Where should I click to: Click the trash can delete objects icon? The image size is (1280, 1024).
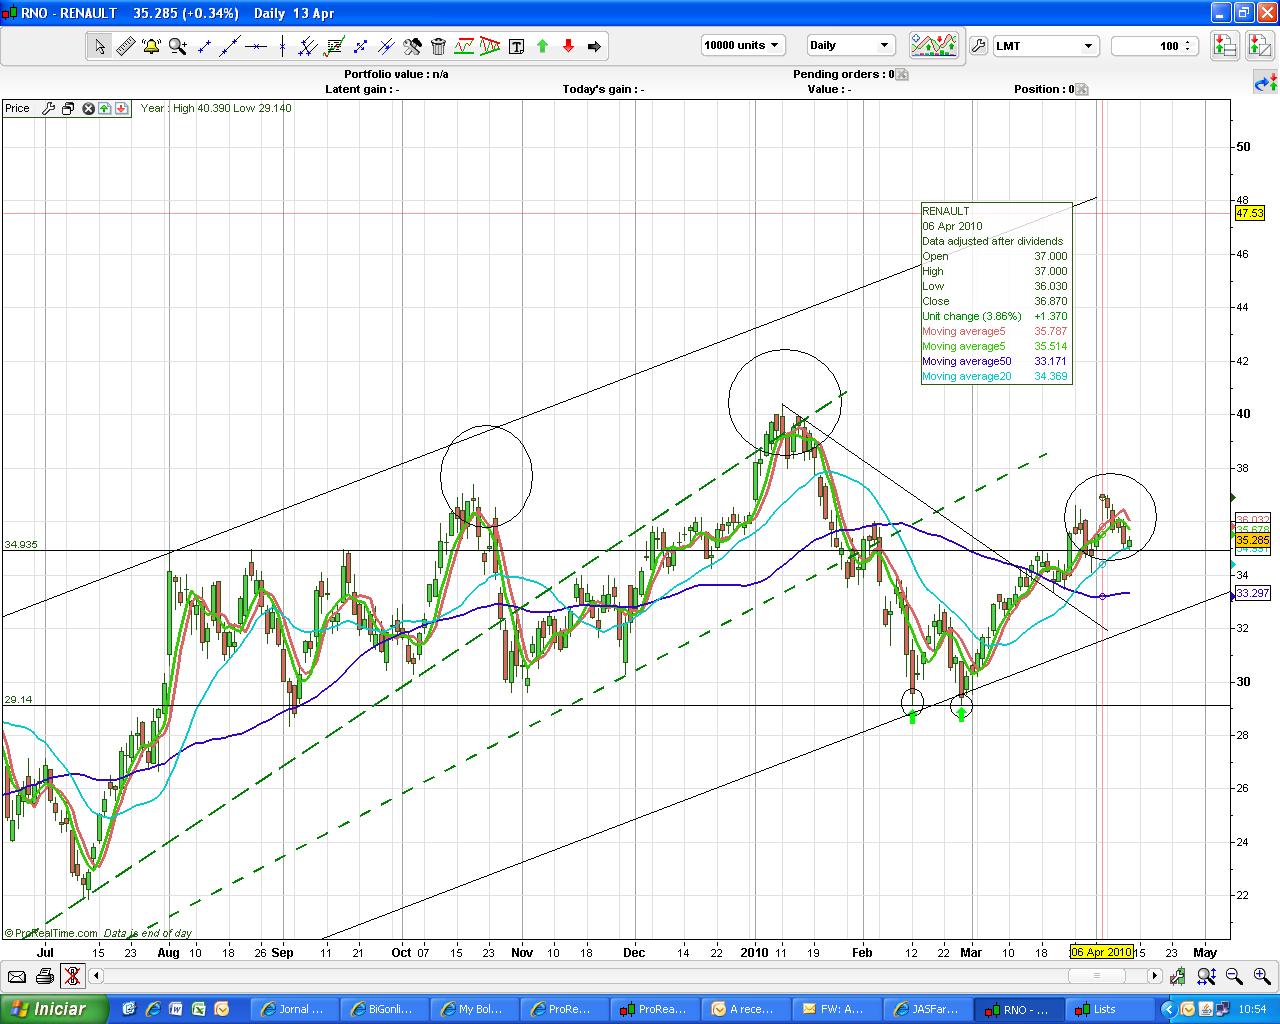(438, 46)
